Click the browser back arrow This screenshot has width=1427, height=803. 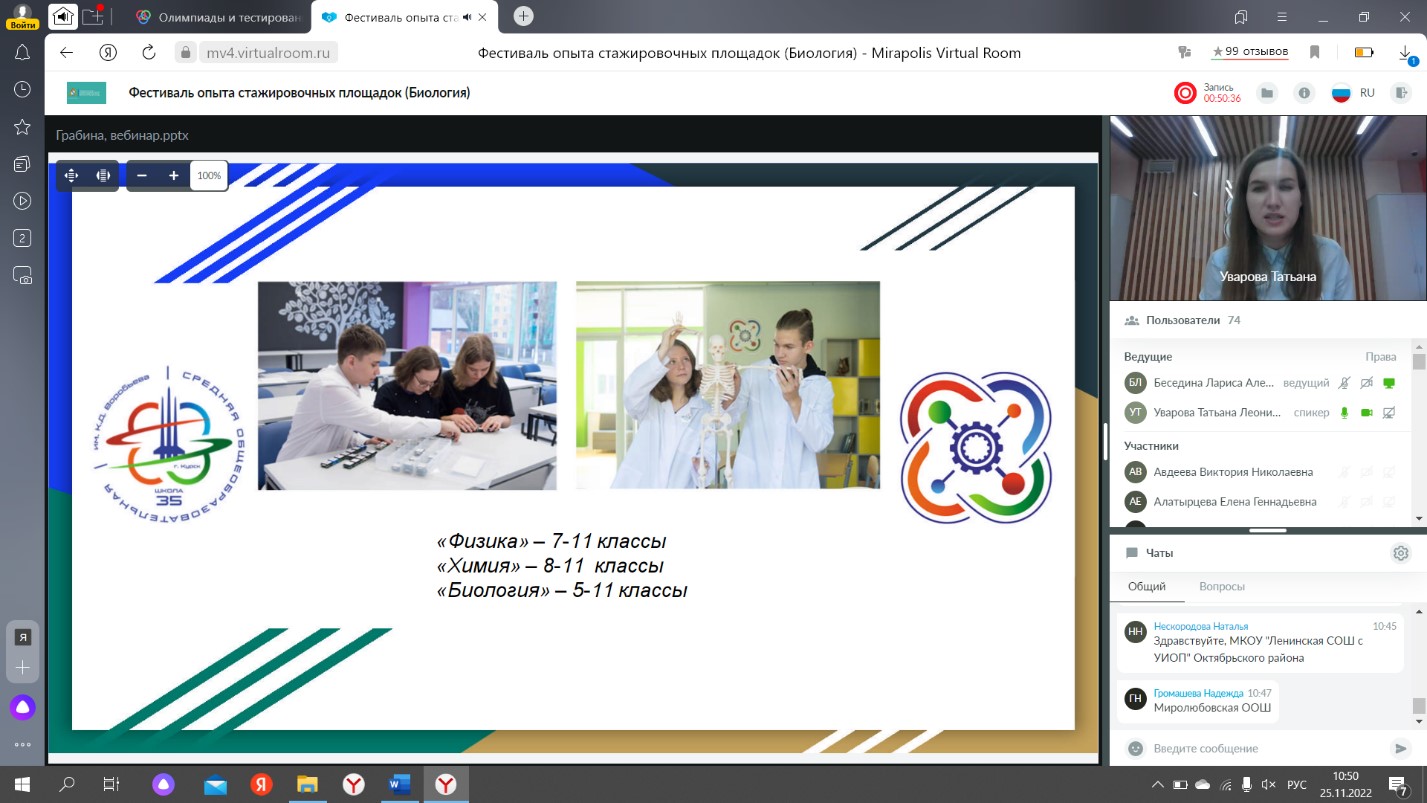tap(66, 53)
